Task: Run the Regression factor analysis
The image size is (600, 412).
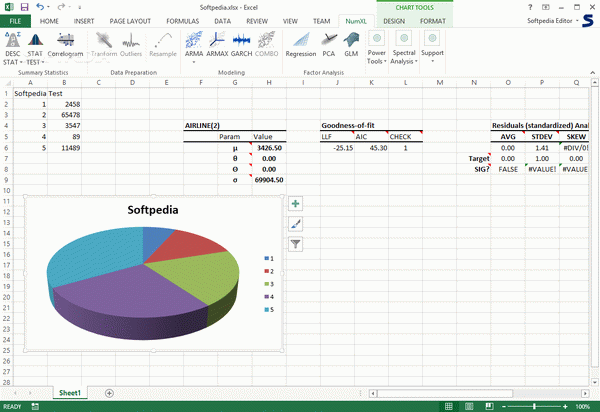Action: [x=301, y=45]
